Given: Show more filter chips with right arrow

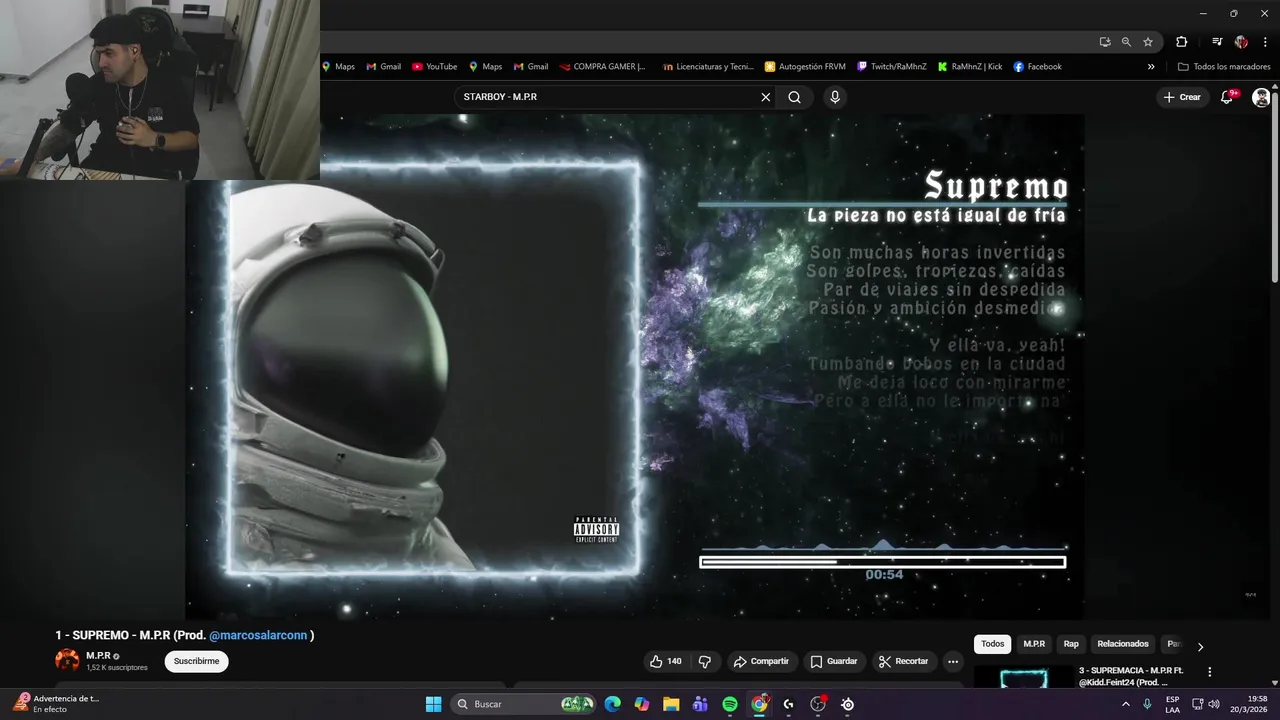Looking at the screenshot, I should [x=1200, y=646].
